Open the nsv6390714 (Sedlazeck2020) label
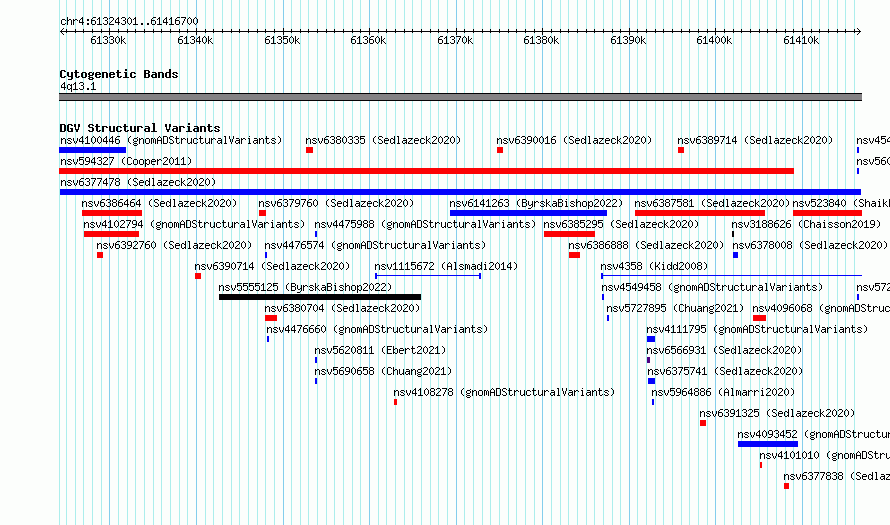Image resolution: width=890 pixels, height=525 pixels. (x=272, y=266)
